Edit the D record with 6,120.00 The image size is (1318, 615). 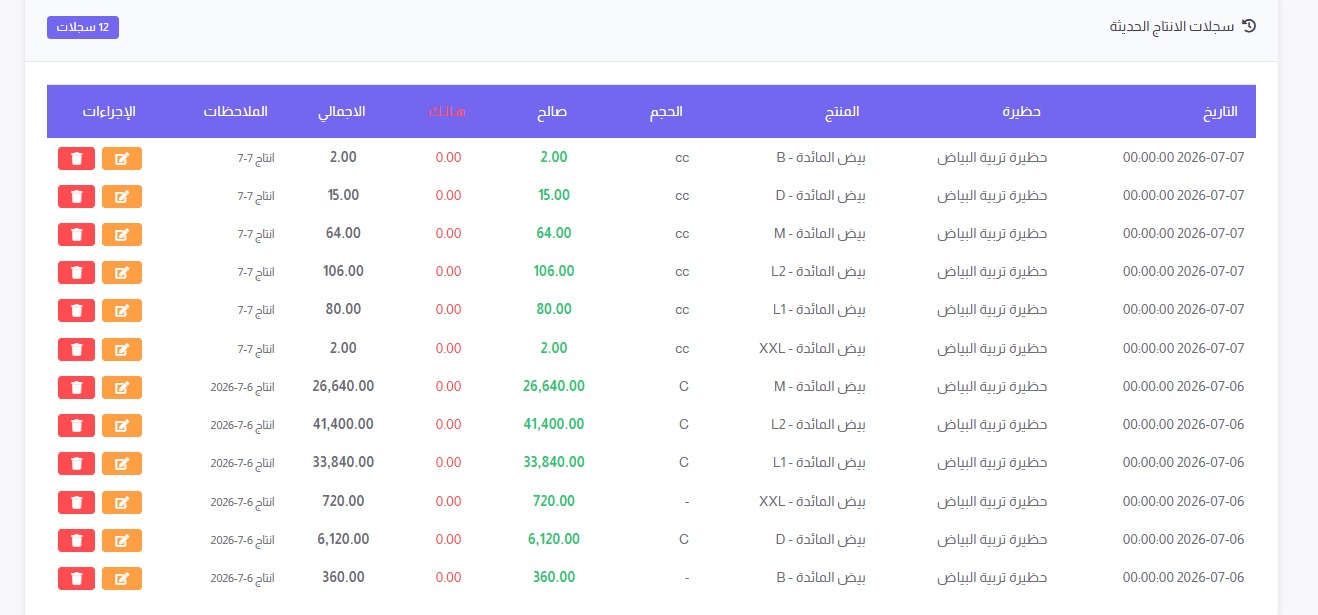pos(122,540)
